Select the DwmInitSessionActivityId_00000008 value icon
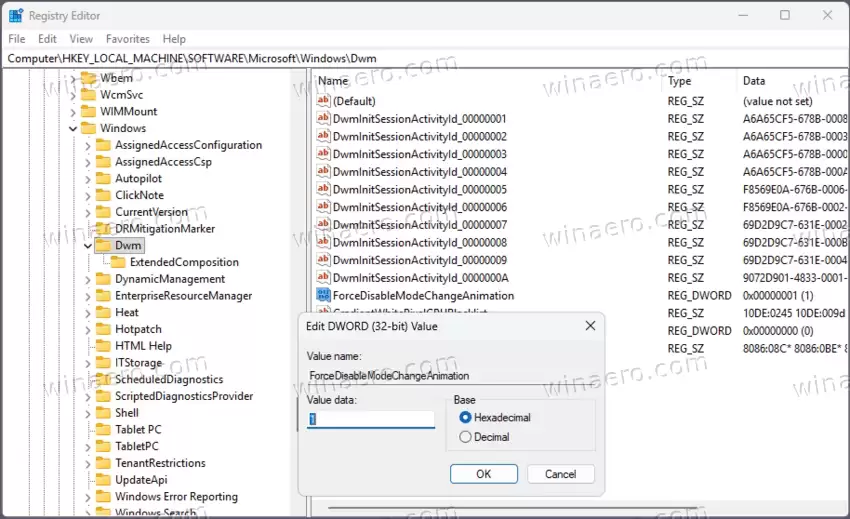 click(323, 242)
